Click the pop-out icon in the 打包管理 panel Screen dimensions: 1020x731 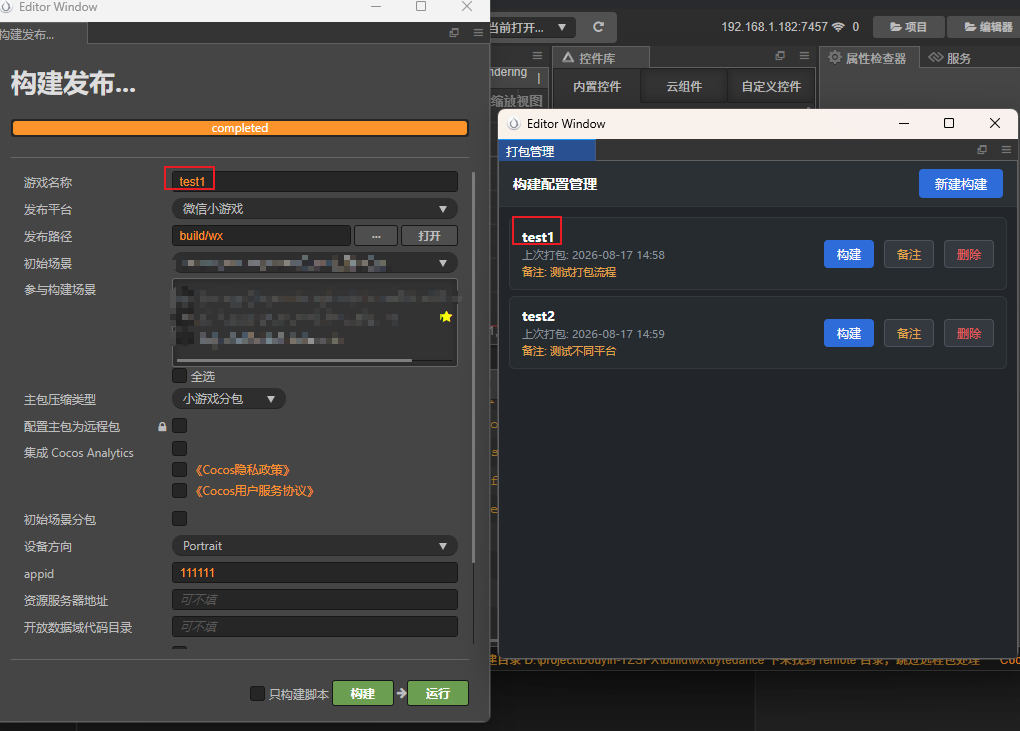(x=982, y=150)
